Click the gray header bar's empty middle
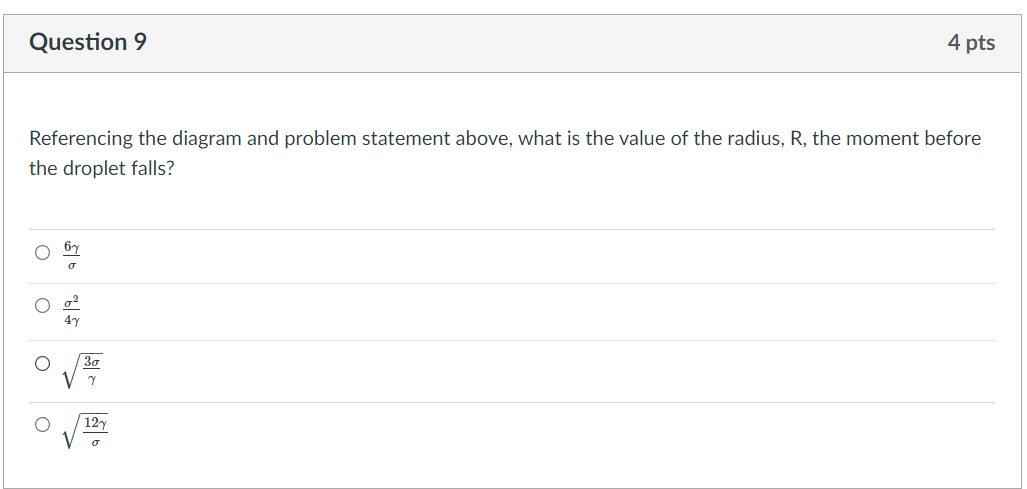Image resolution: width=1027 pixels, height=489 pixels. [540, 42]
